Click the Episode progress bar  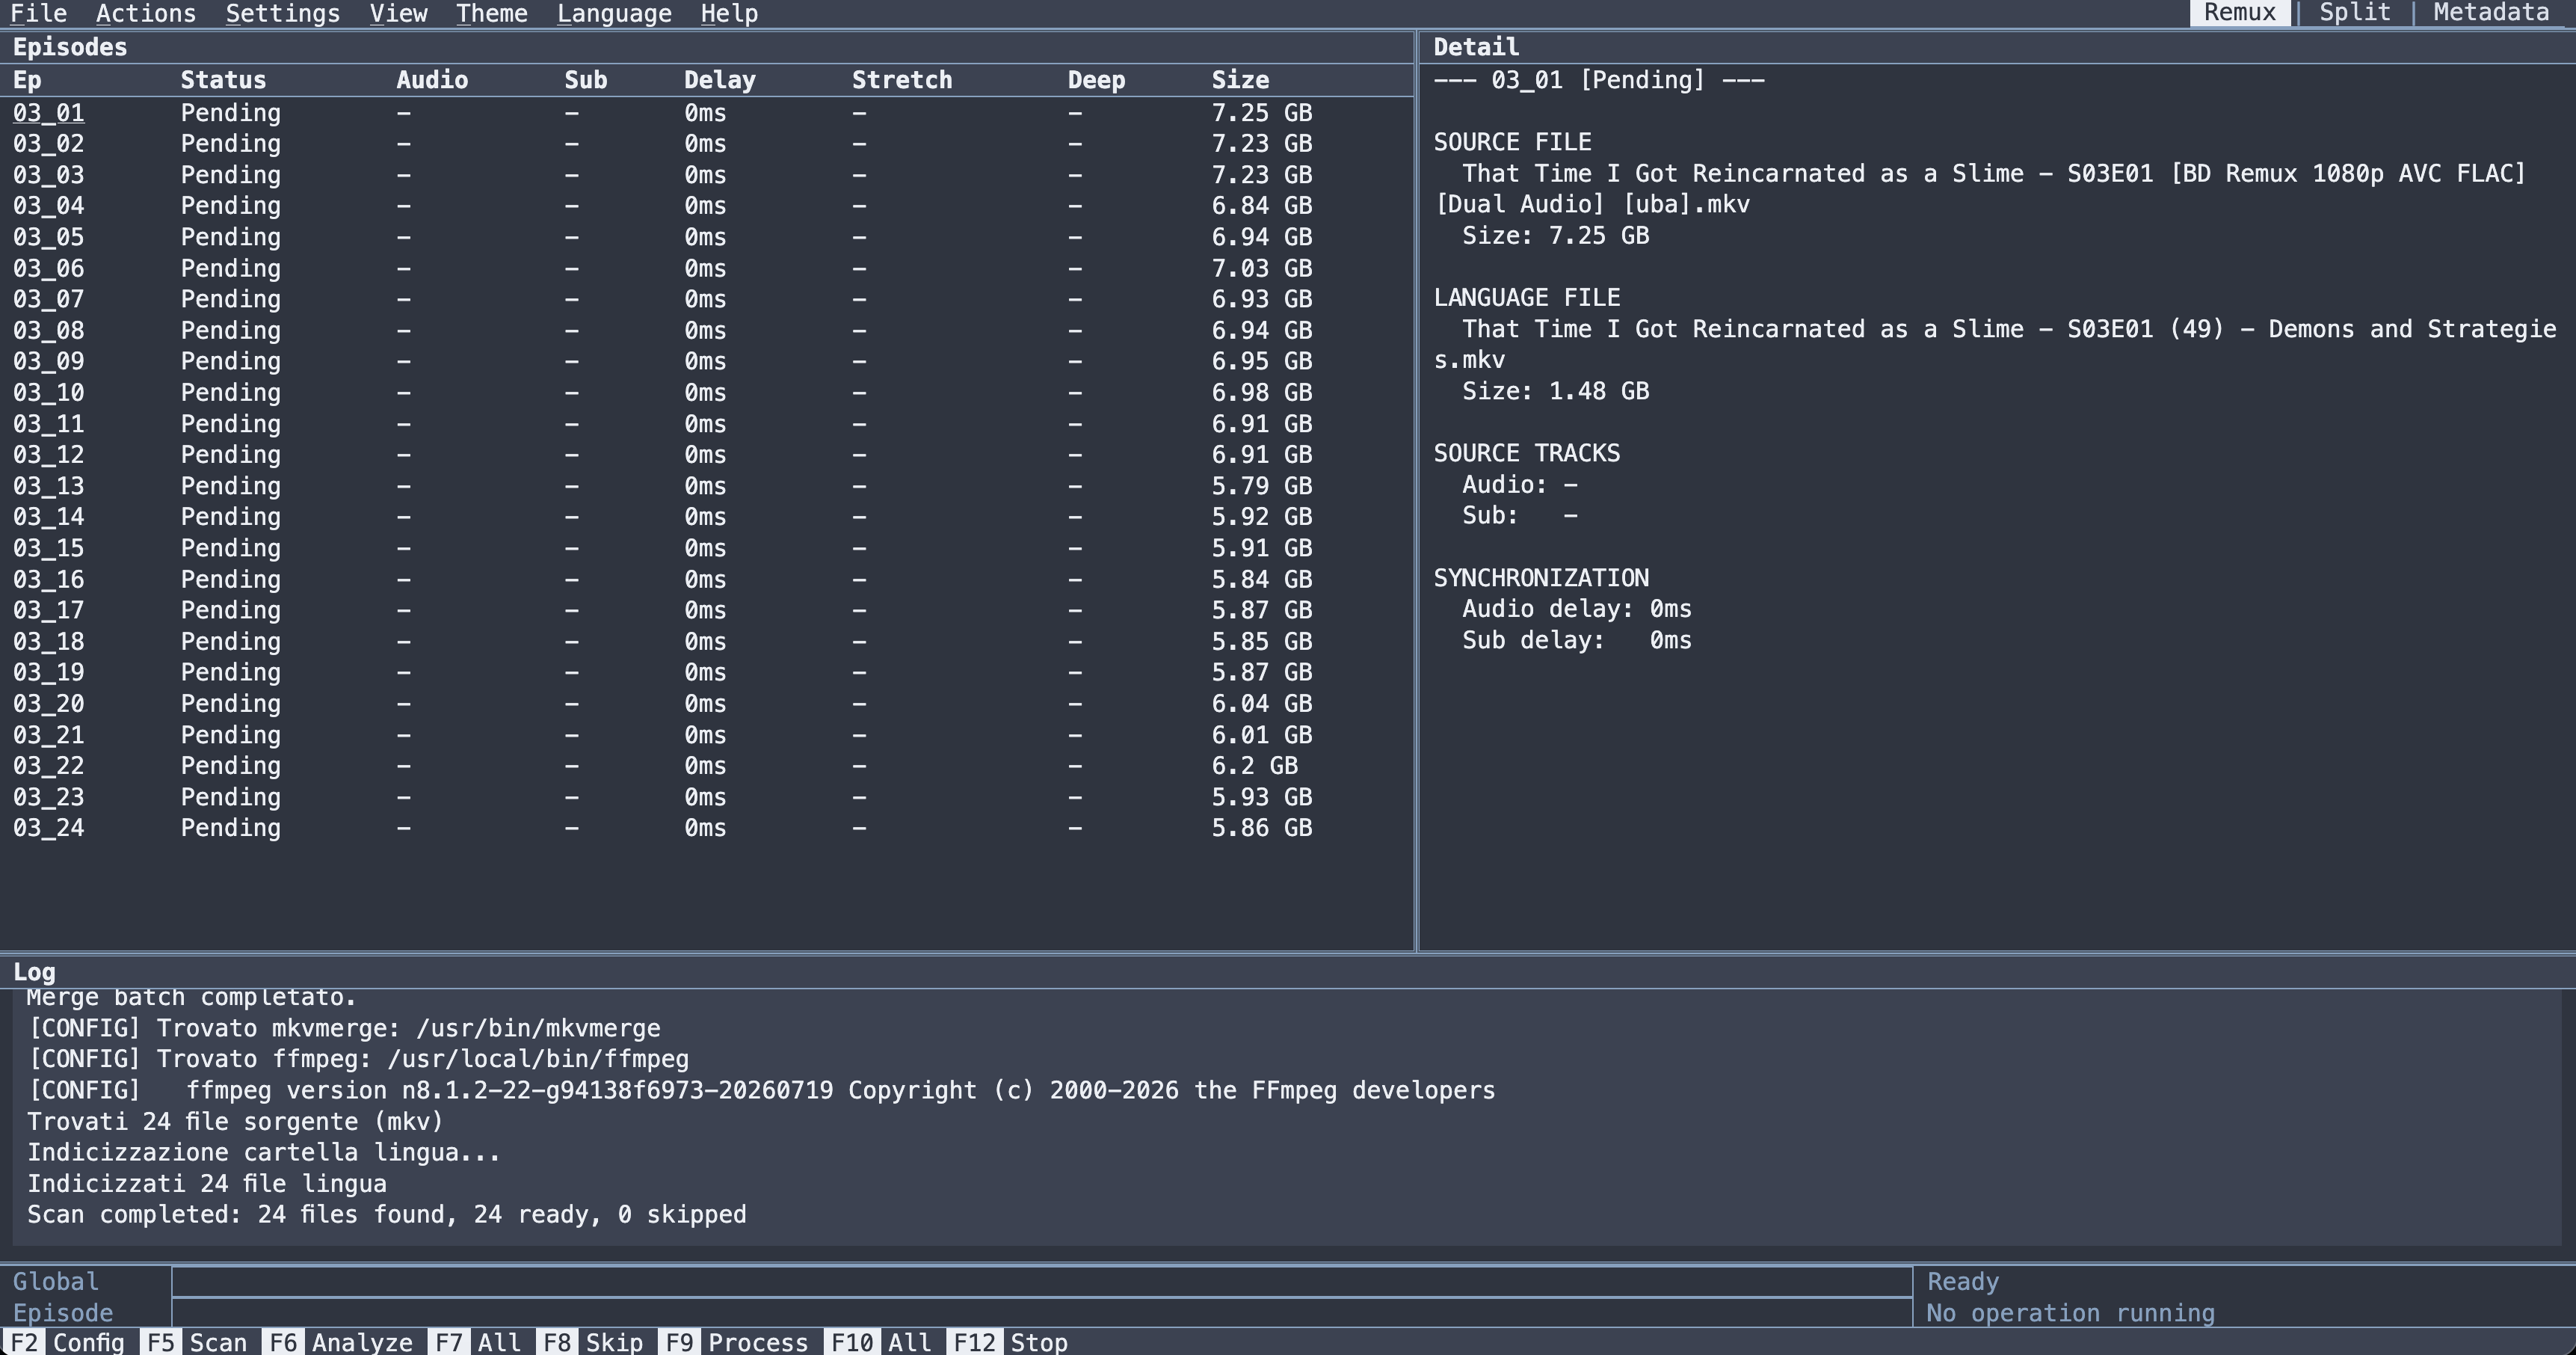1042,1313
